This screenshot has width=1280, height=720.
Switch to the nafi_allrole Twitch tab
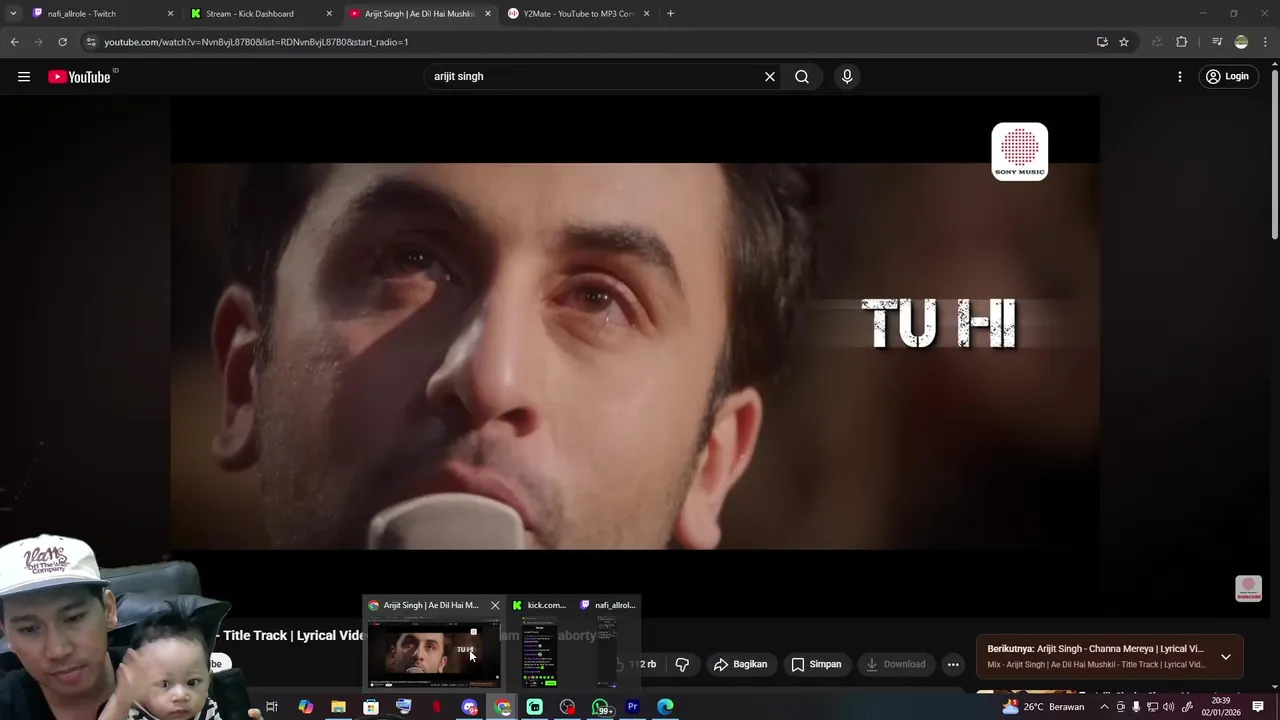[102, 14]
